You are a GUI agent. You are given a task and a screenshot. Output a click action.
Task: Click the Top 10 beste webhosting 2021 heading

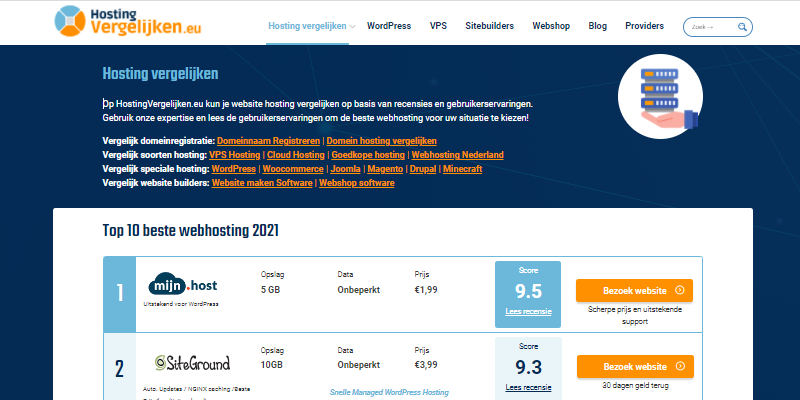point(191,231)
